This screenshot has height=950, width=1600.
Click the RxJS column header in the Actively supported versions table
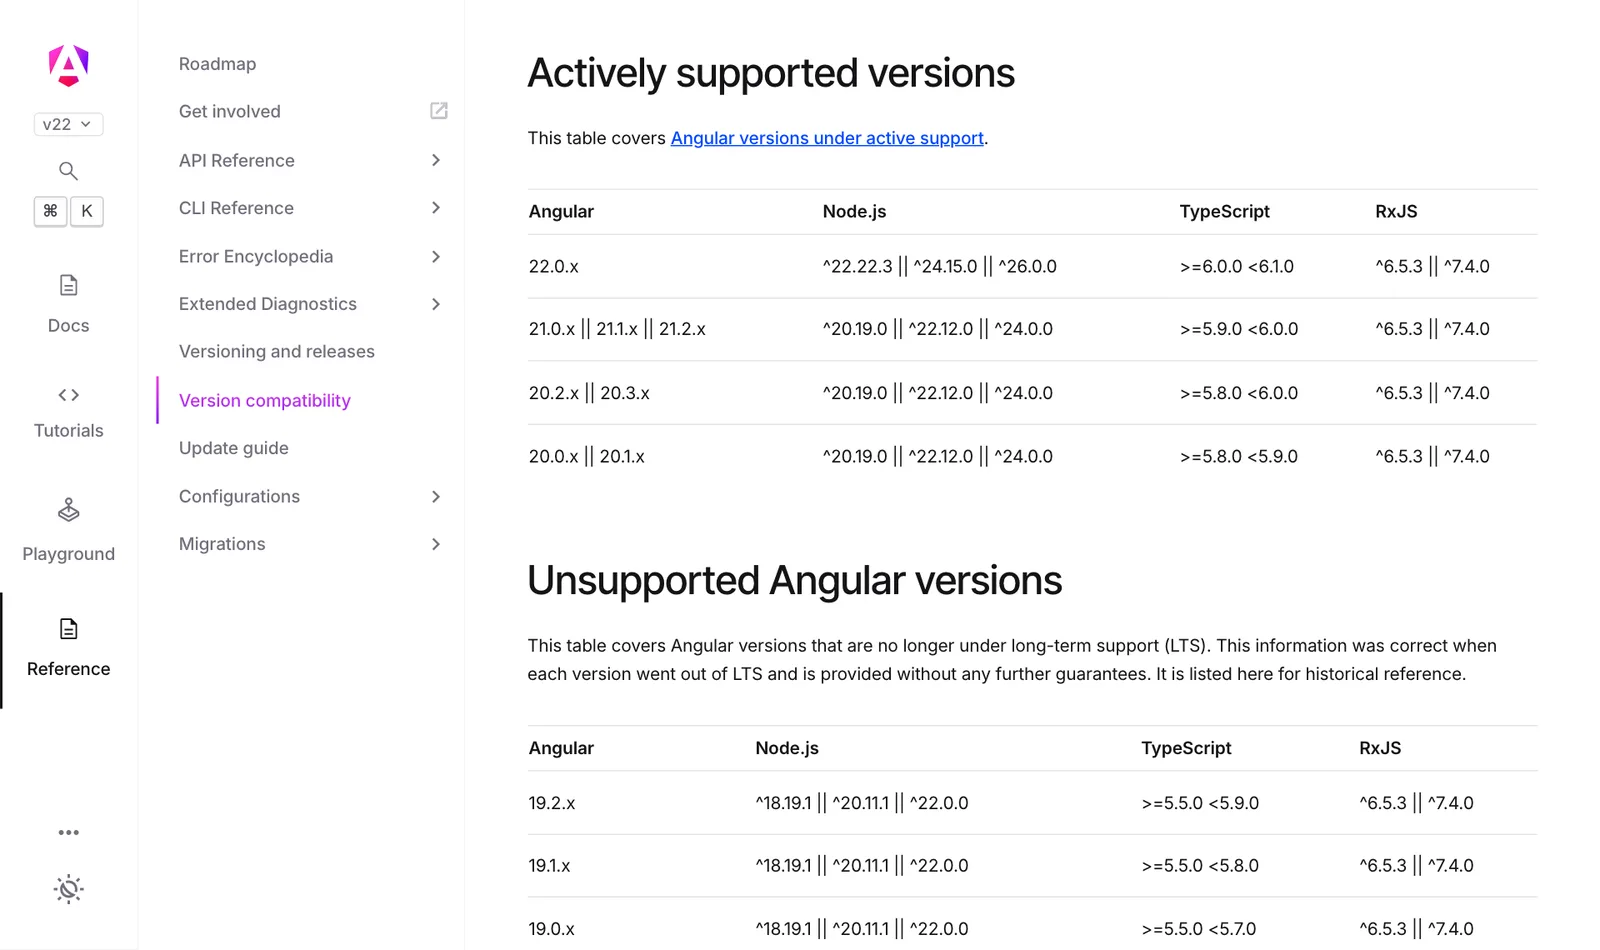click(x=1396, y=212)
